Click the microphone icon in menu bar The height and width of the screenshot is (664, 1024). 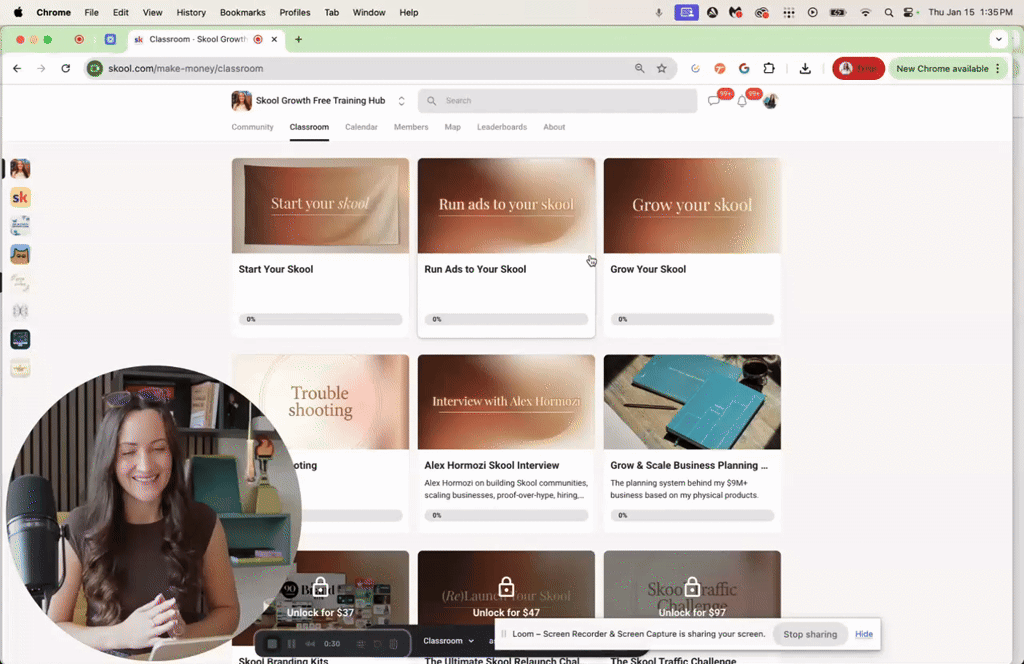658,12
